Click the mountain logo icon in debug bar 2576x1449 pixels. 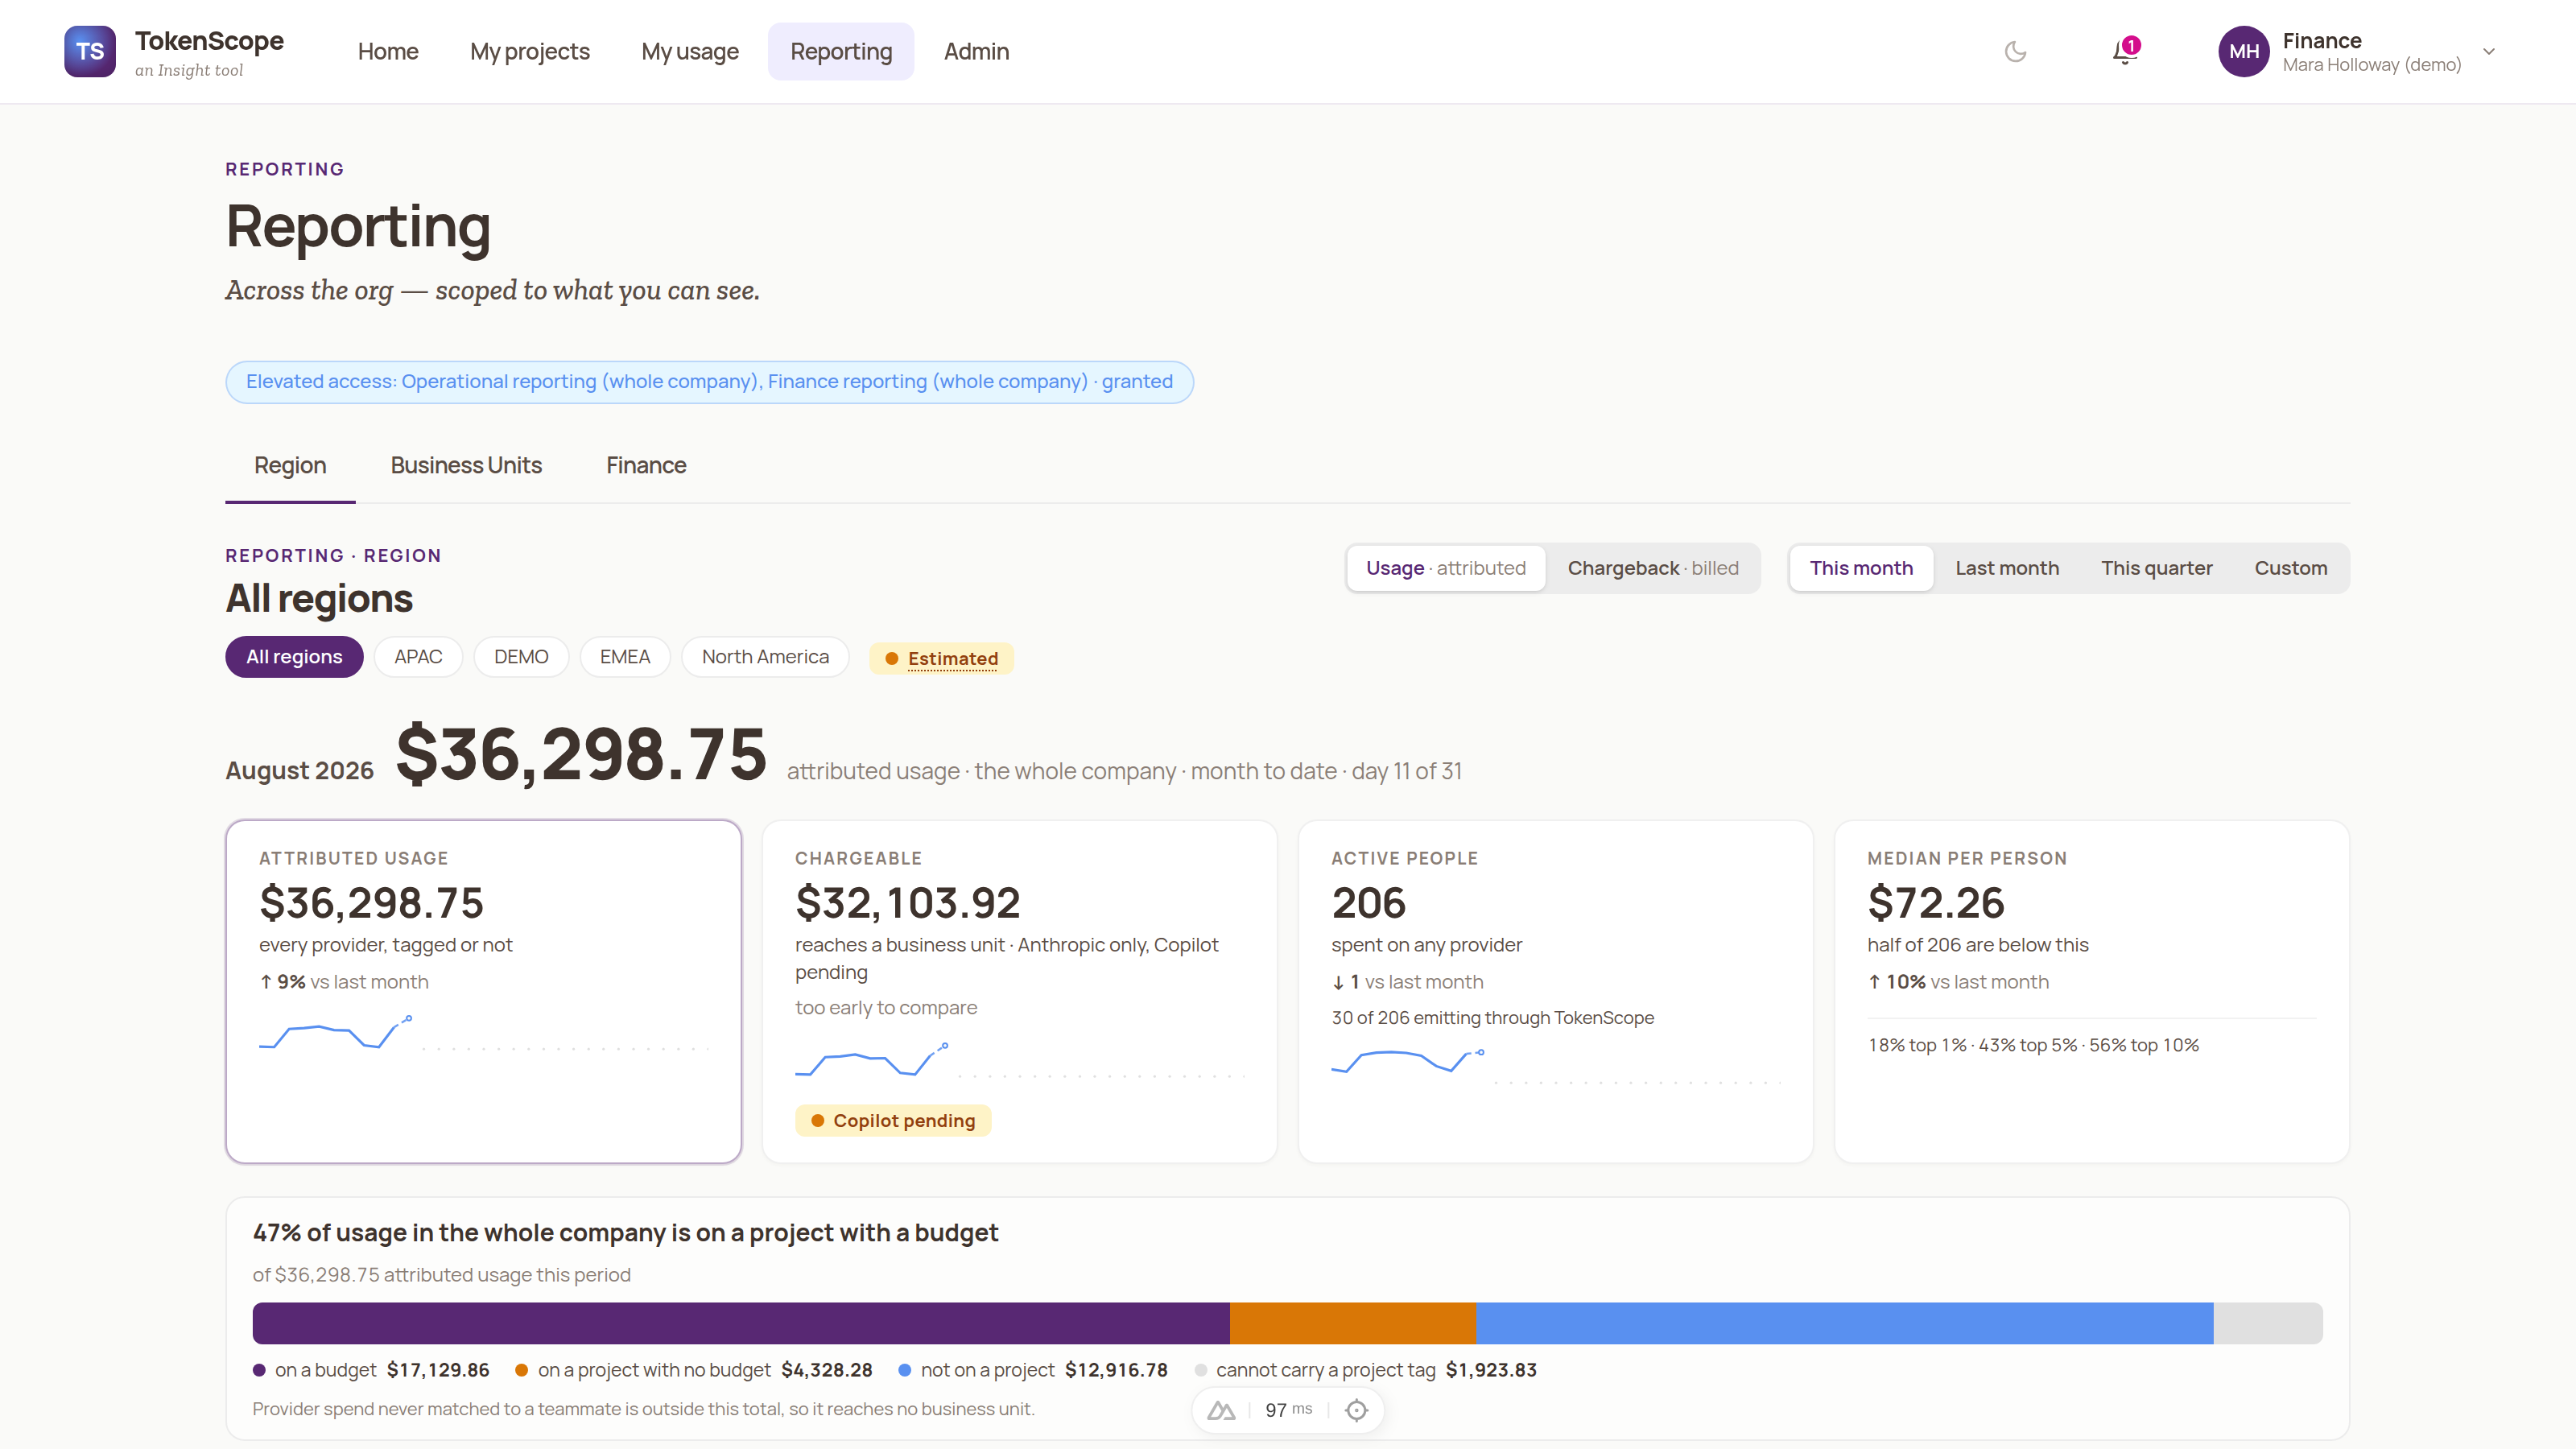tap(1221, 1410)
